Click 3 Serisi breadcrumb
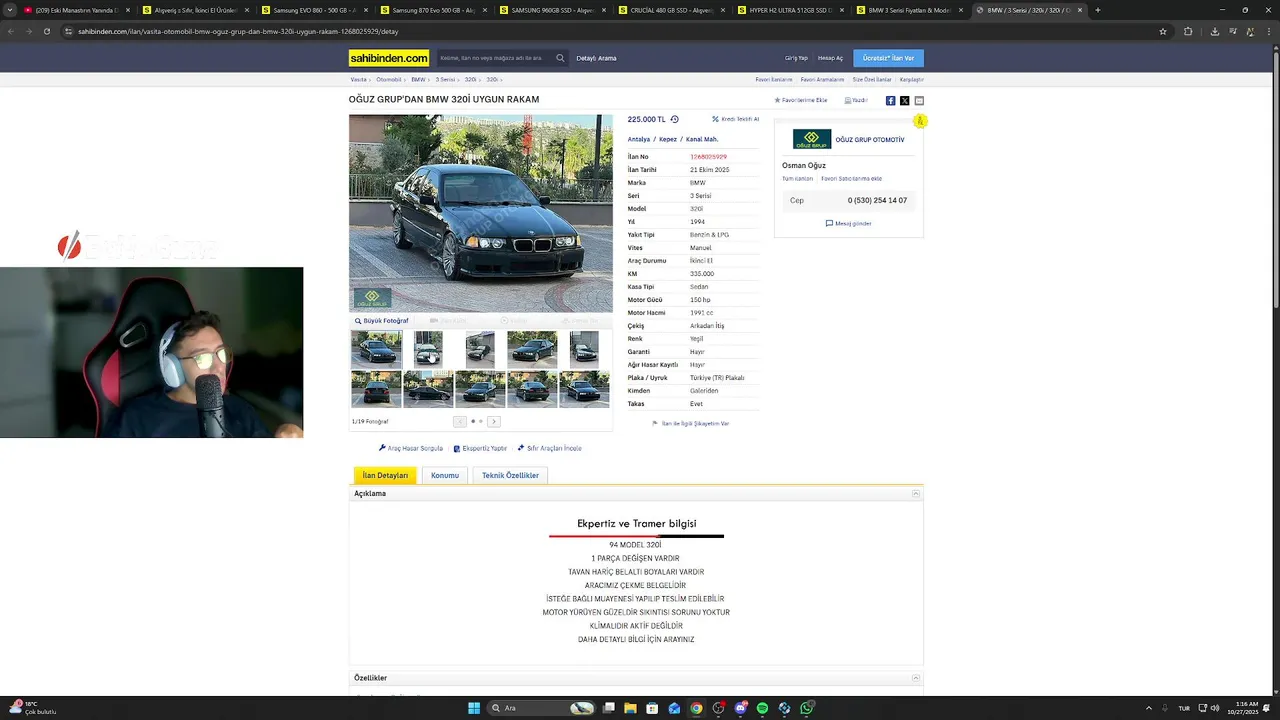This screenshot has width=1280, height=720. click(x=445, y=79)
